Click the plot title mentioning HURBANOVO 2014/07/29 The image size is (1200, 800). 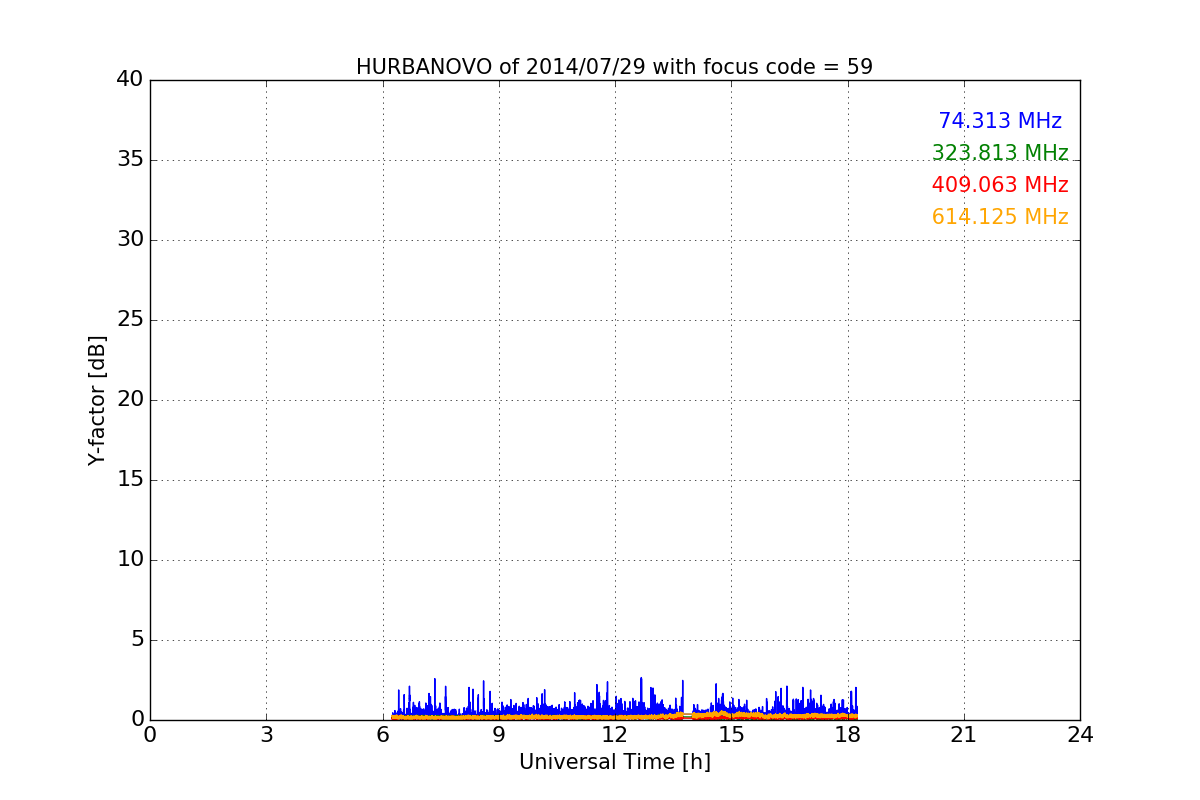pyautogui.click(x=614, y=67)
